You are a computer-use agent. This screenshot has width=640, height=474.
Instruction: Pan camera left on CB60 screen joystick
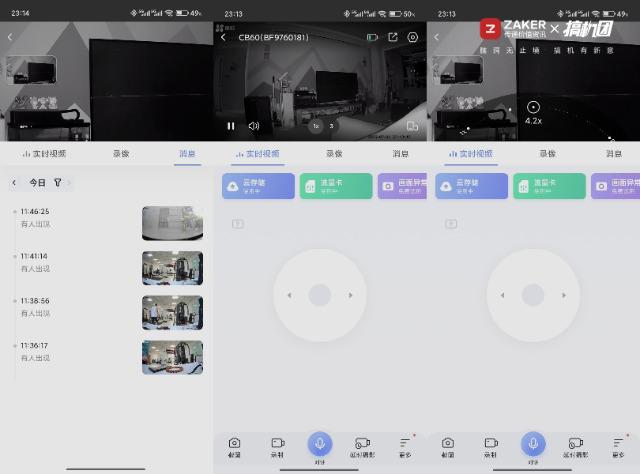289,295
